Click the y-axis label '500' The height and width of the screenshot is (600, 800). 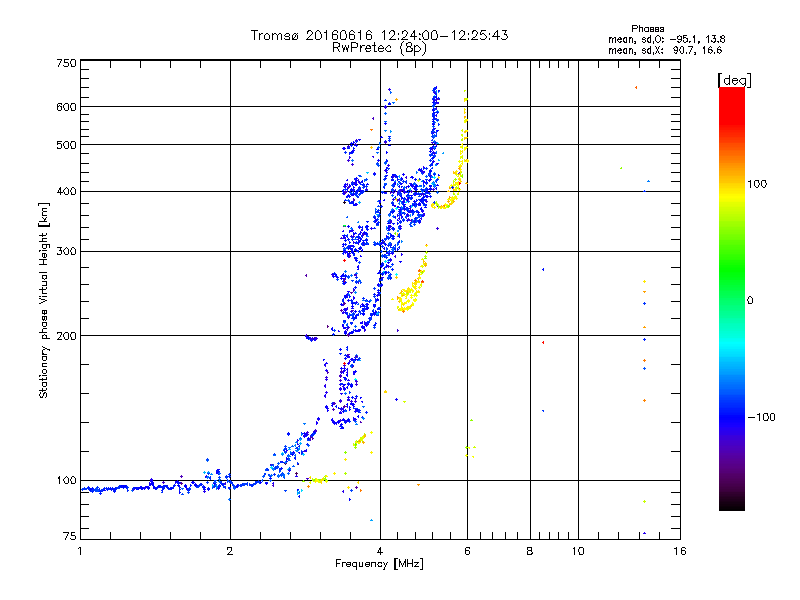tap(66, 145)
